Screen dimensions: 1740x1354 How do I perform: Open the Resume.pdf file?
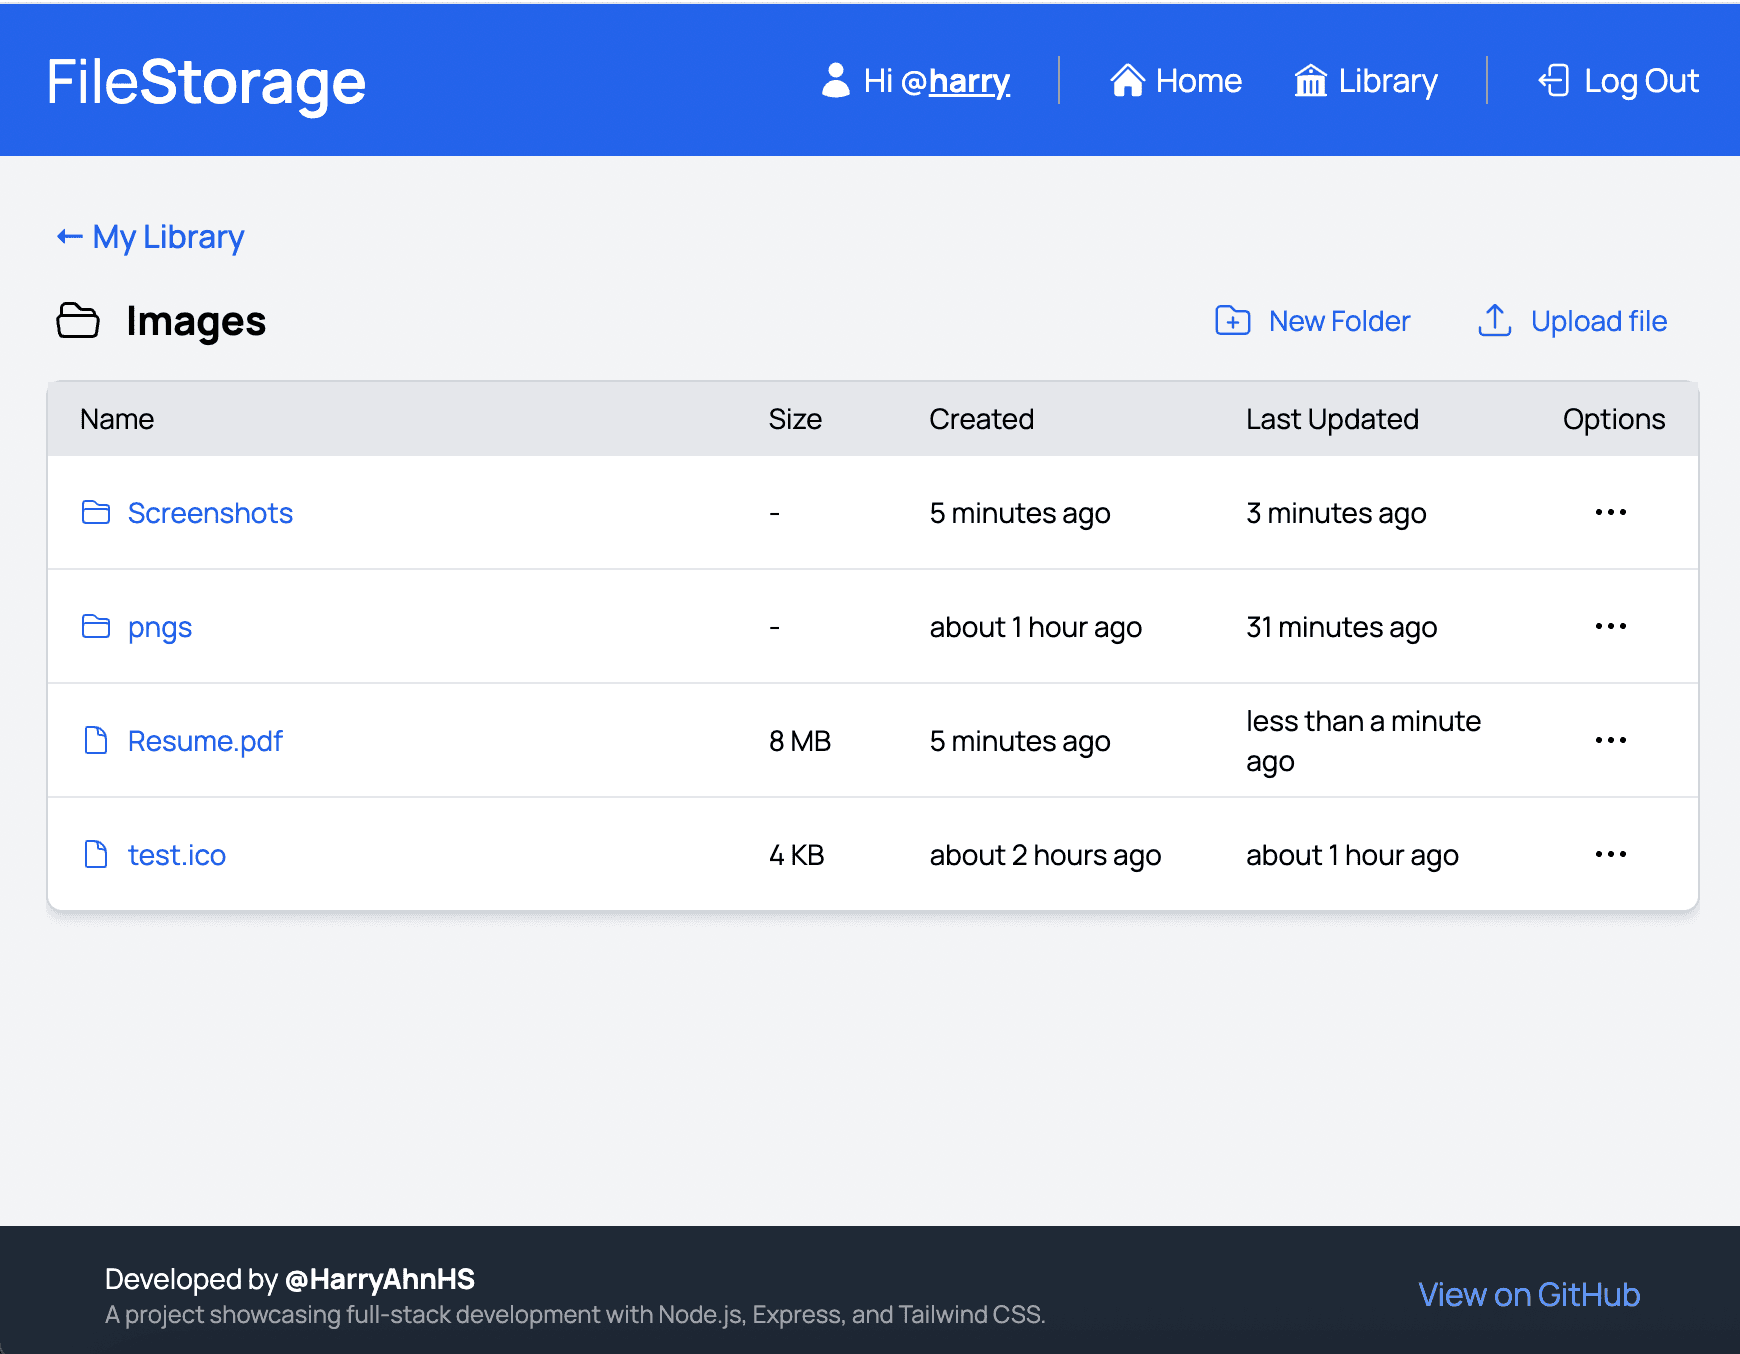pos(205,741)
